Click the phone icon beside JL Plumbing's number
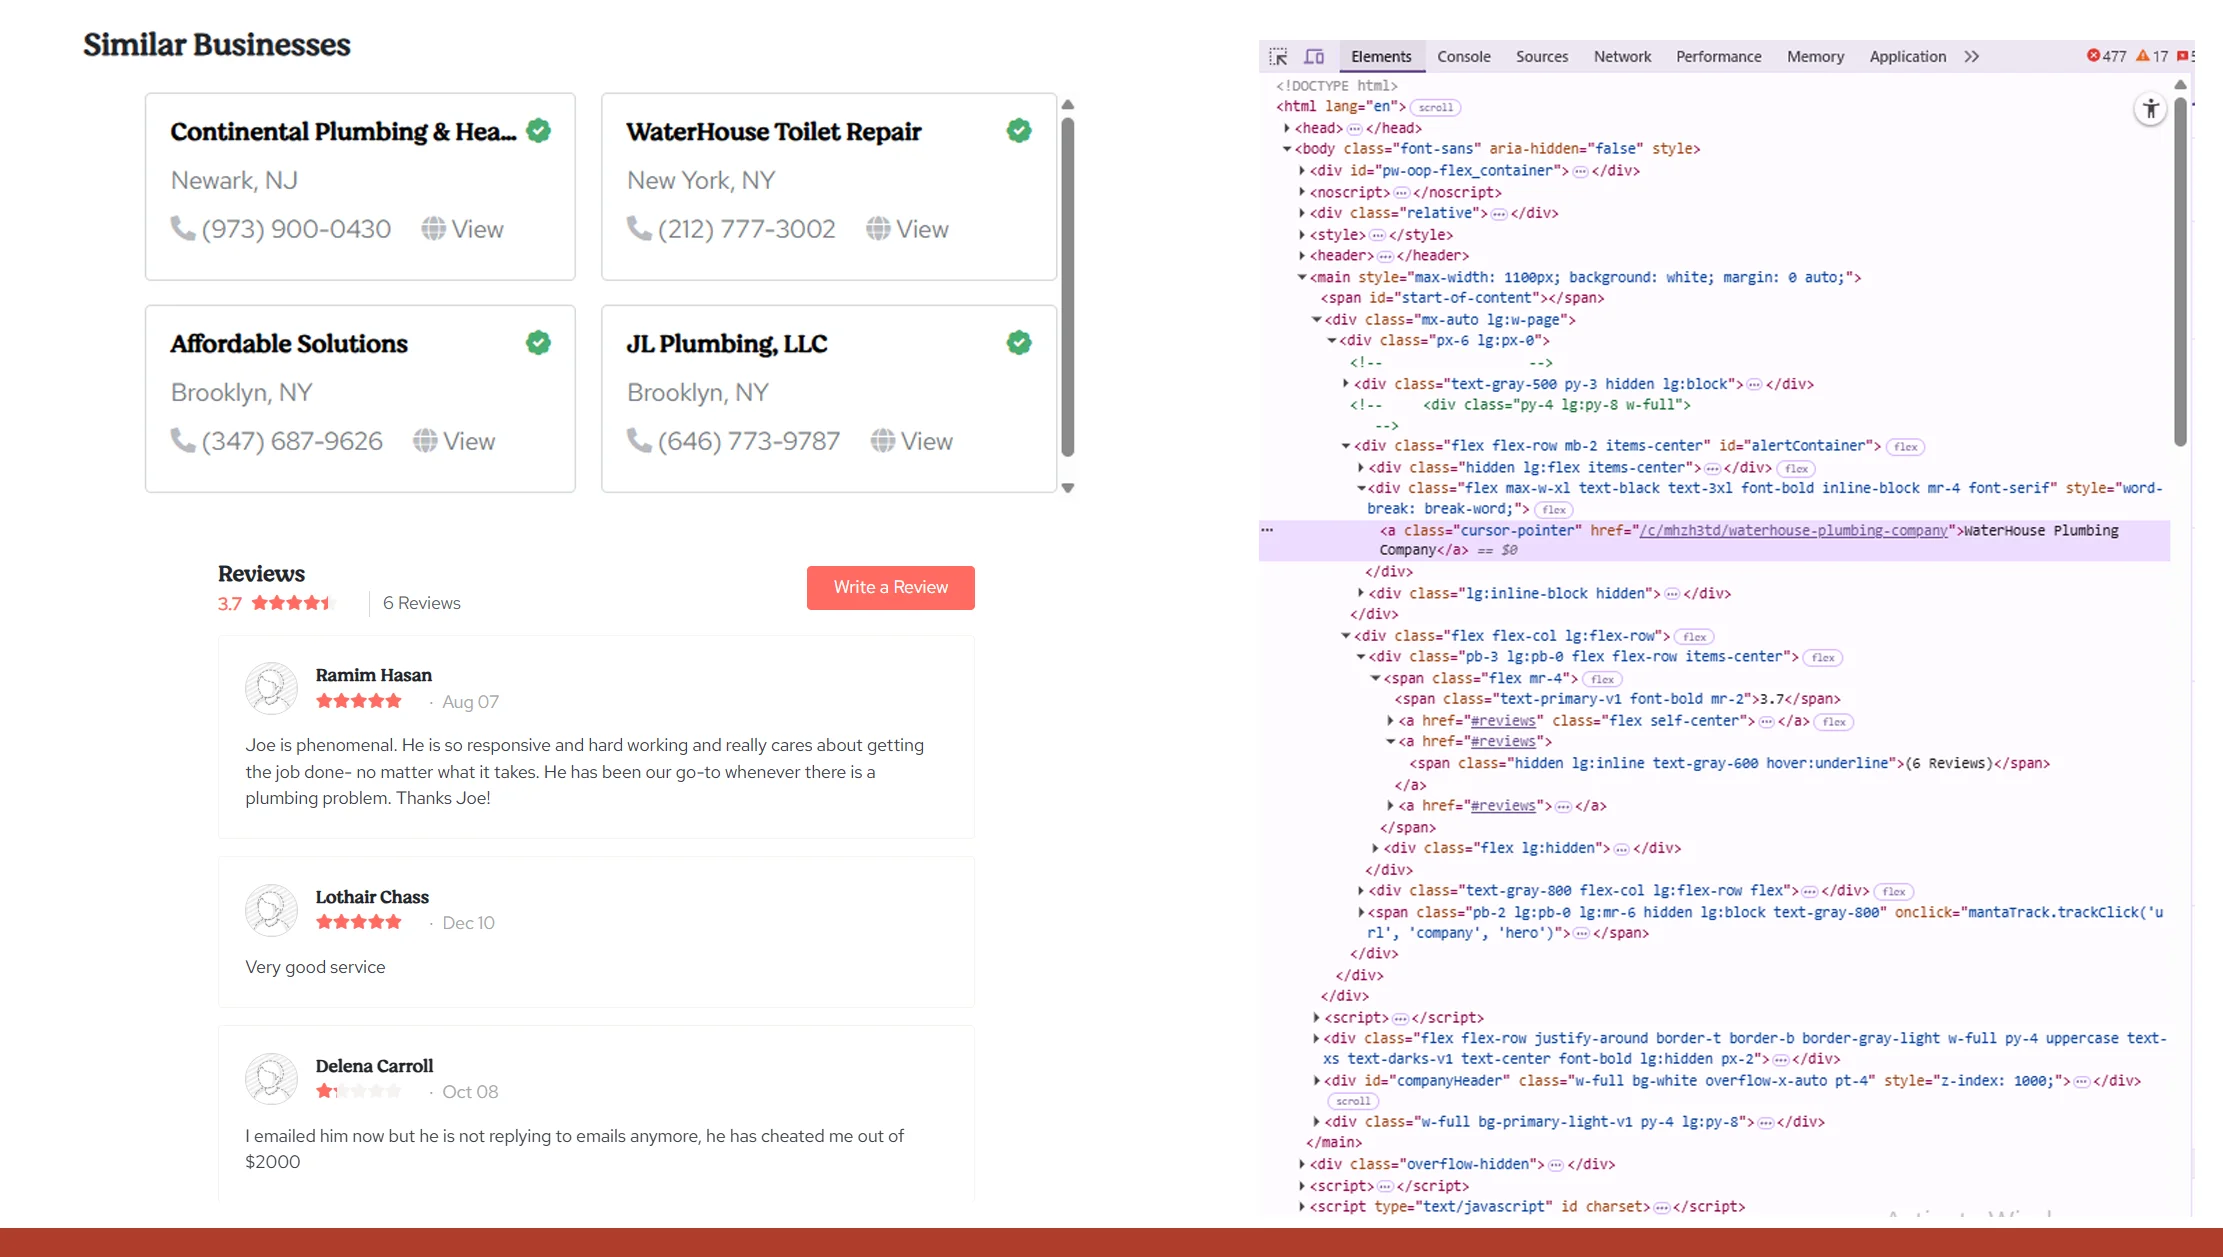 point(638,440)
